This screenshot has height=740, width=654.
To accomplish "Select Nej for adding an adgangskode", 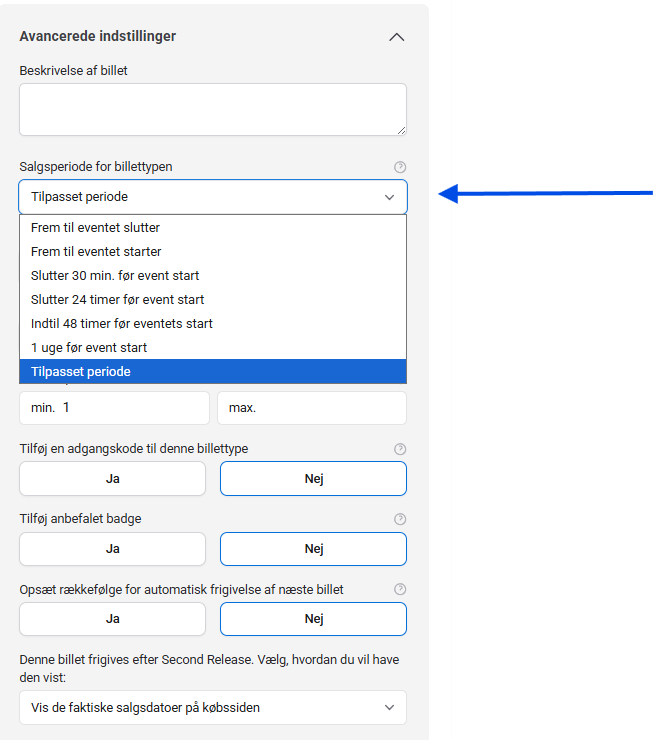I will click(313, 479).
